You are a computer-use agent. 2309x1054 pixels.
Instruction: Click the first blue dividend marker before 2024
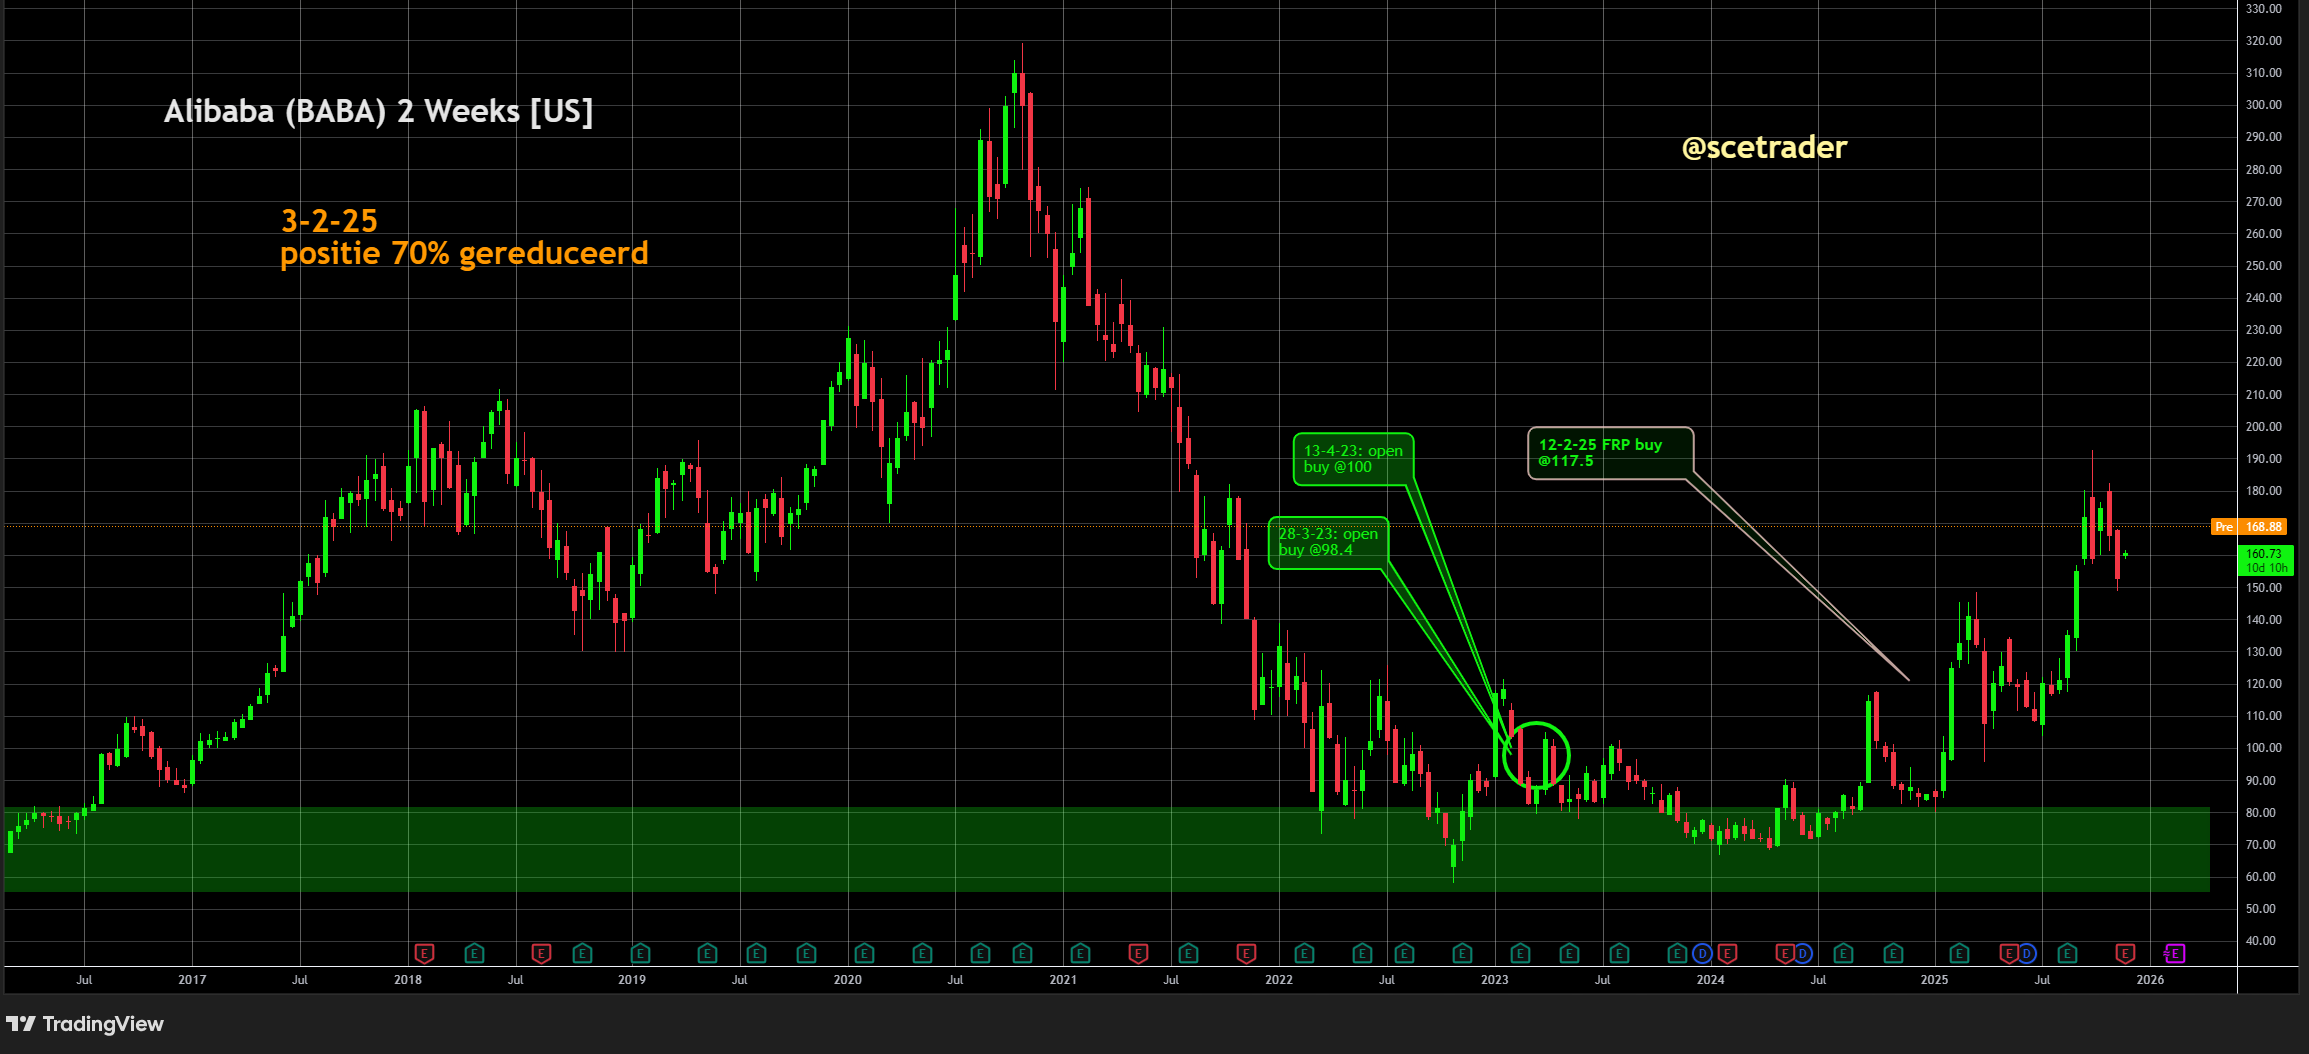tap(1702, 953)
